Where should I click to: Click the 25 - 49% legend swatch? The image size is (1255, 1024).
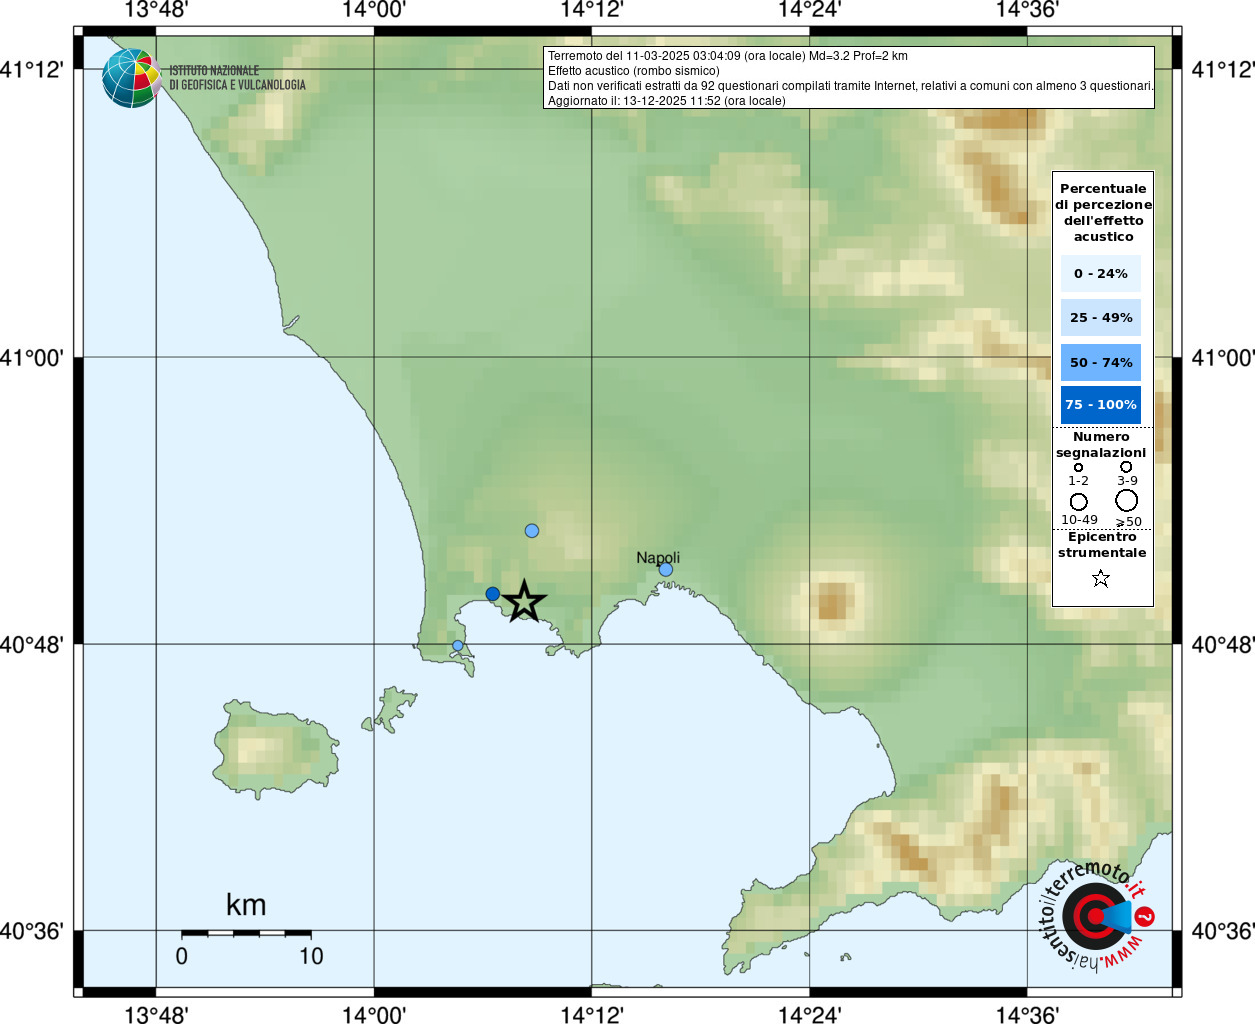point(1100,318)
